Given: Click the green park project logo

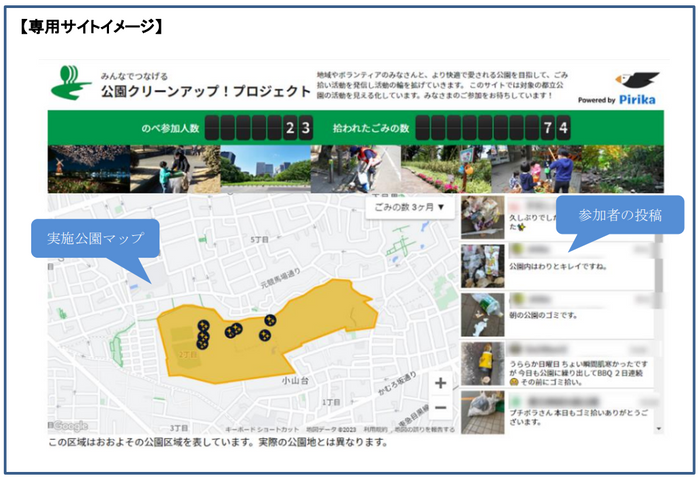Looking at the screenshot, I should (71, 83).
